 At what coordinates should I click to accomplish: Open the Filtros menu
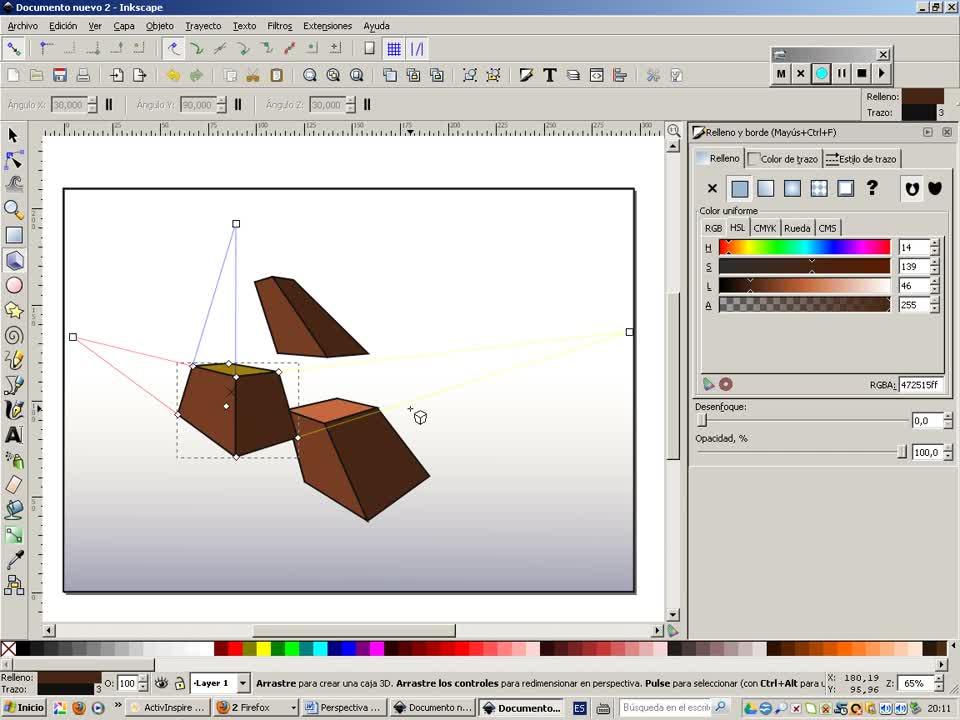tap(279, 26)
